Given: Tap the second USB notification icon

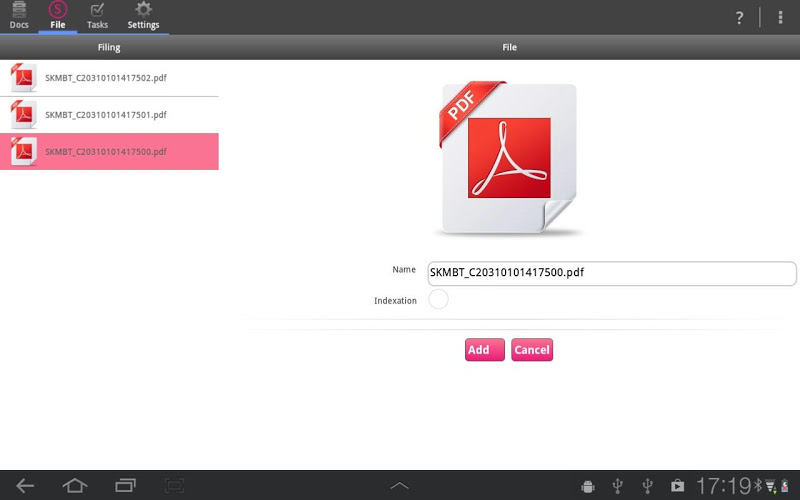Looking at the screenshot, I should [x=647, y=486].
